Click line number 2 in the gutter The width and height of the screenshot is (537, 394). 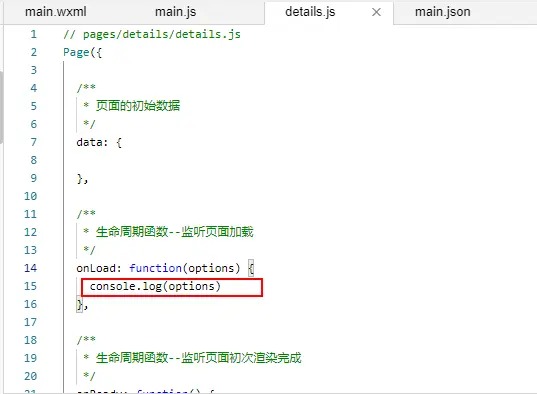pos(33,52)
